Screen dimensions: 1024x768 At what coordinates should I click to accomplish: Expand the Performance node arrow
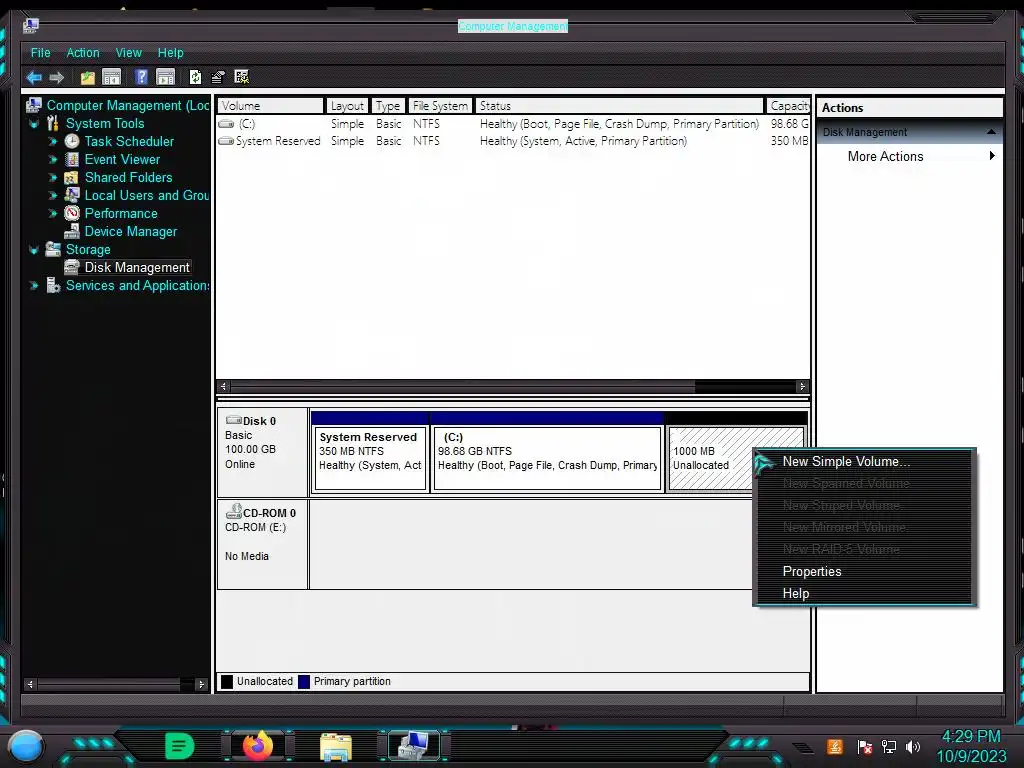click(x=53, y=214)
